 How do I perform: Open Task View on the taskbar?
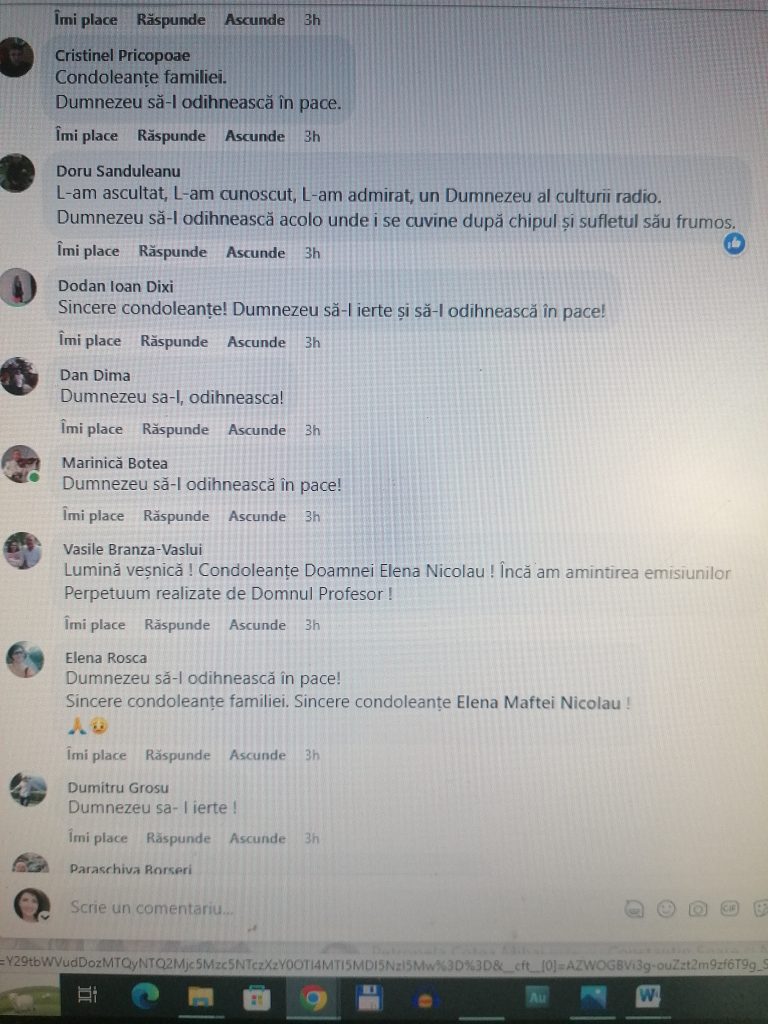[x=88, y=995]
